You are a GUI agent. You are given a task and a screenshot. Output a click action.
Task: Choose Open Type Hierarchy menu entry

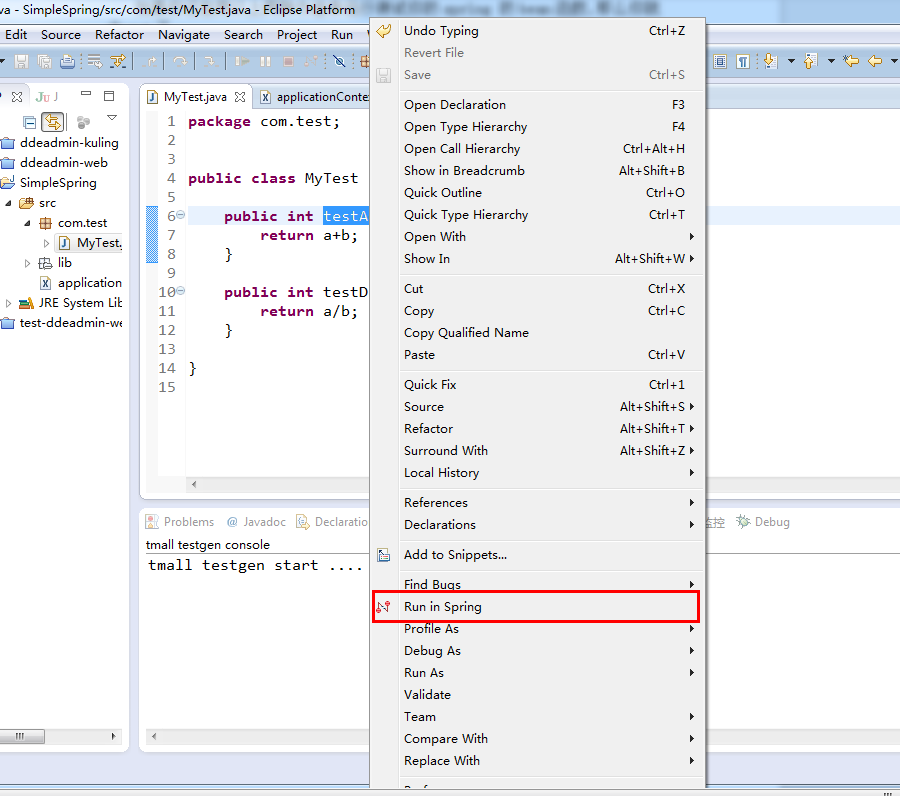click(465, 127)
